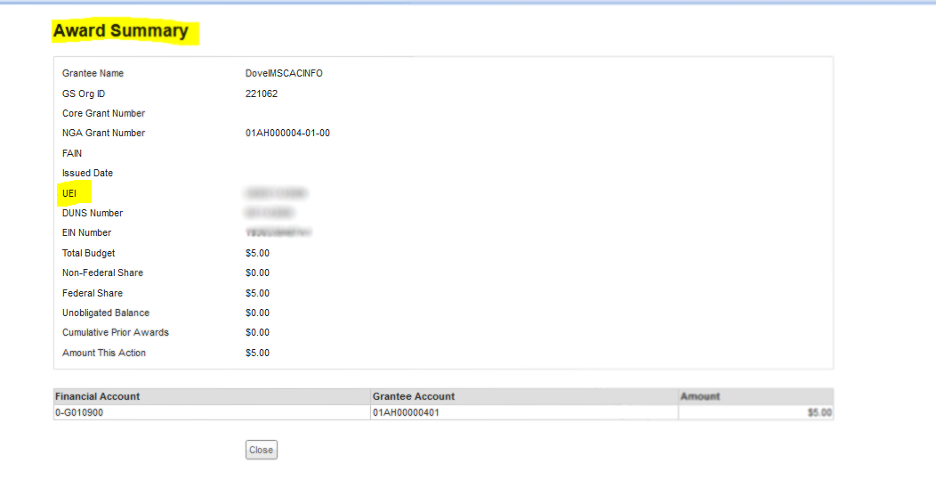Click the Amount column header
Screen dimensions: 936x504
[x=700, y=397]
